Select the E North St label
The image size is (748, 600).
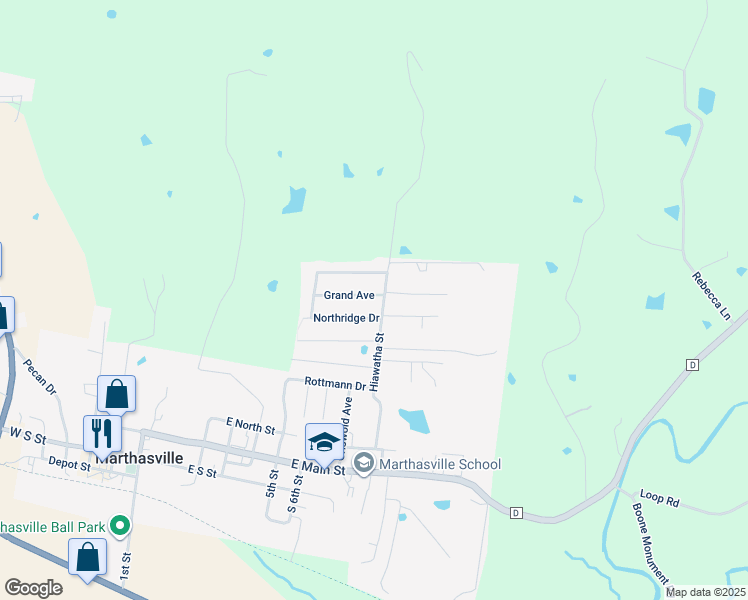pyautogui.click(x=250, y=426)
